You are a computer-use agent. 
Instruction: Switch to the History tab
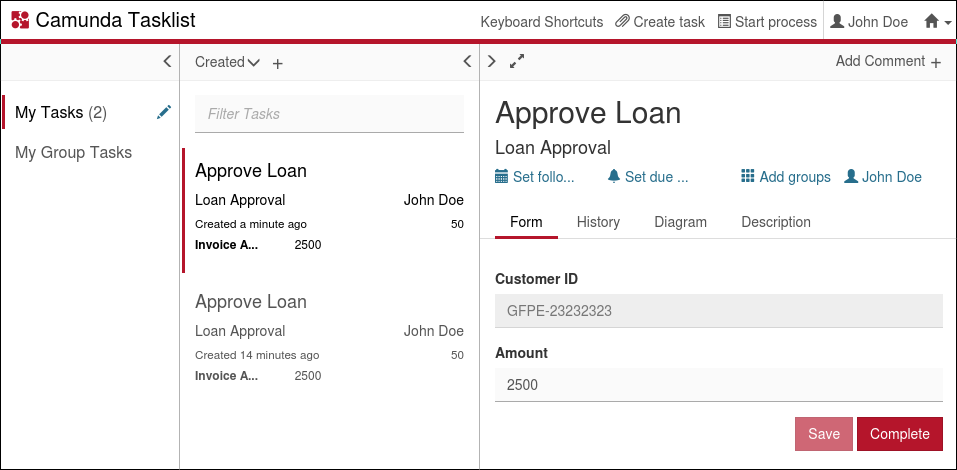598,222
